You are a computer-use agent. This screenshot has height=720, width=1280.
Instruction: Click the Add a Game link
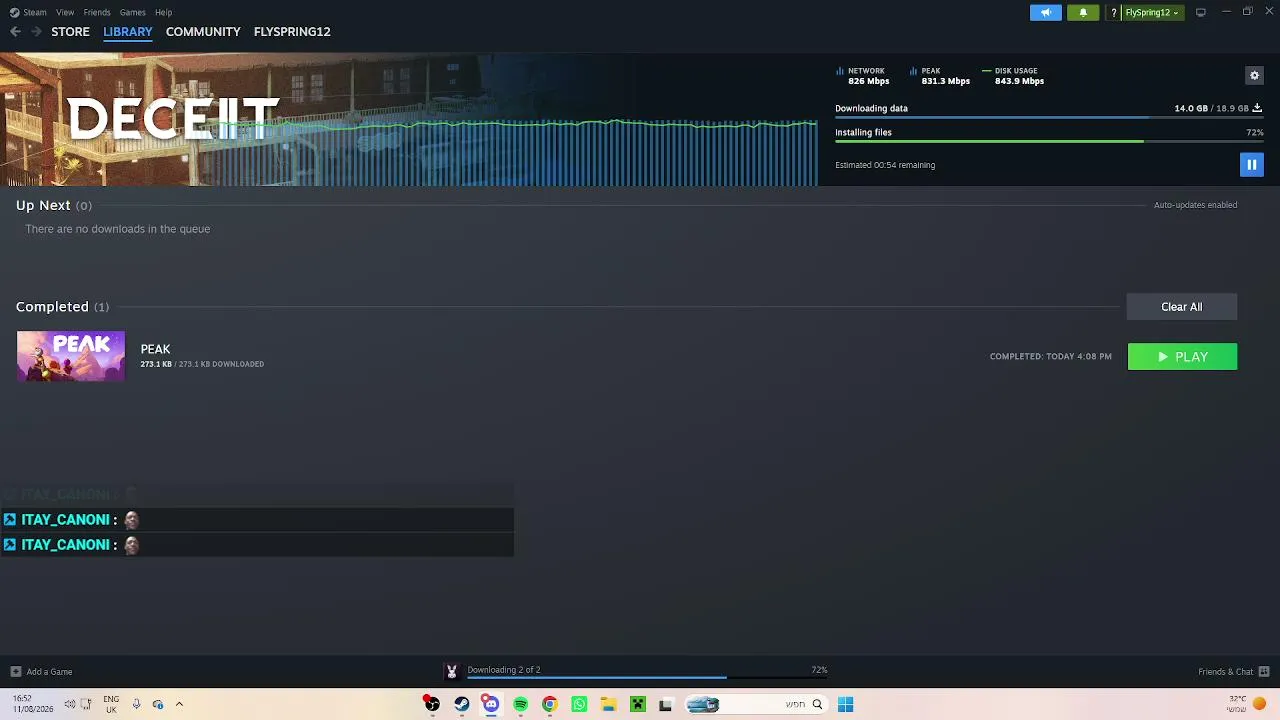click(x=49, y=672)
